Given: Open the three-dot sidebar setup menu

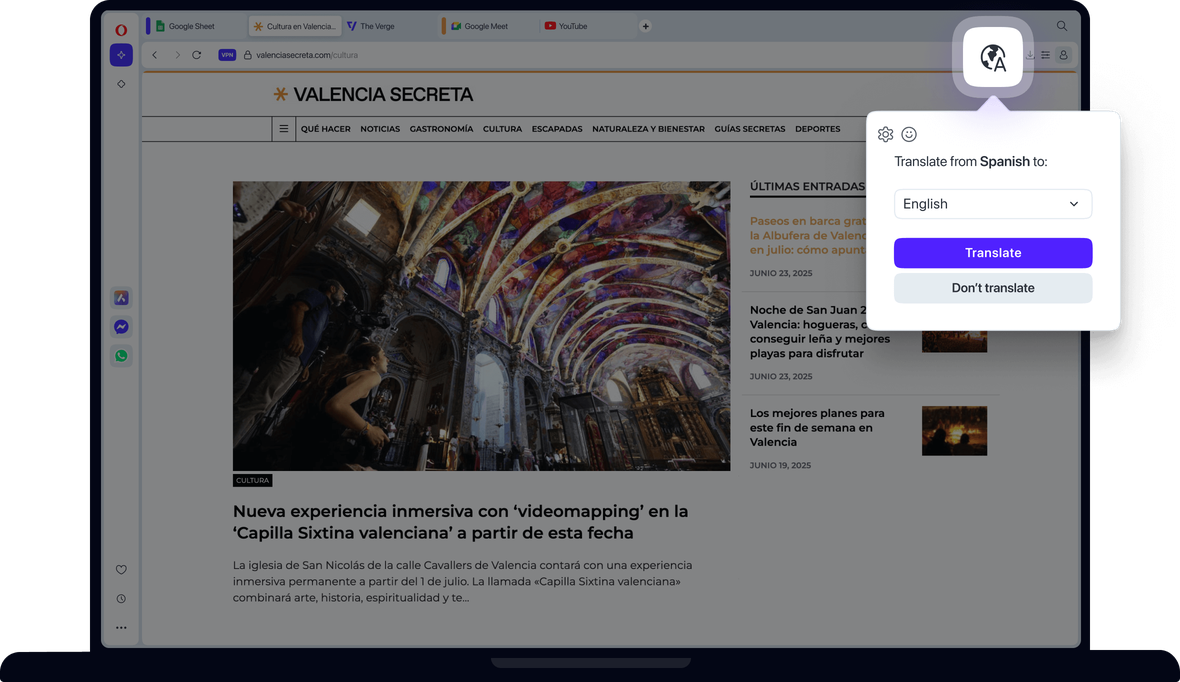Looking at the screenshot, I should pos(121,627).
